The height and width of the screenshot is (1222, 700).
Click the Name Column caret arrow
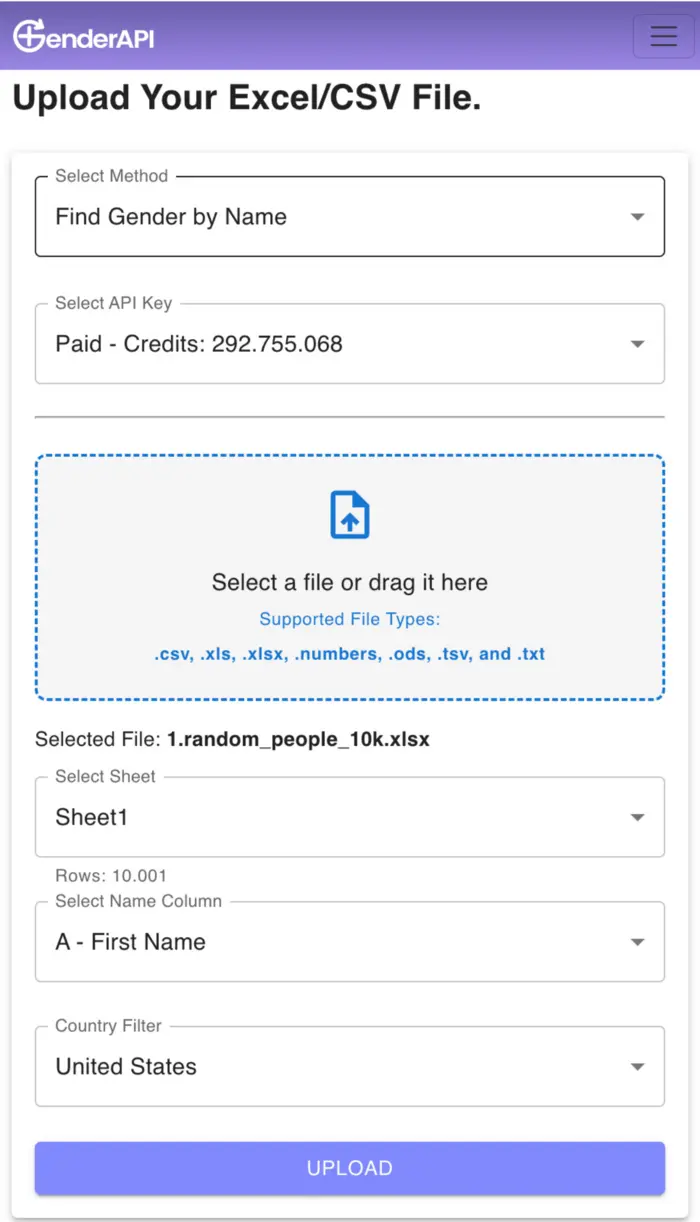pyautogui.click(x=637, y=942)
